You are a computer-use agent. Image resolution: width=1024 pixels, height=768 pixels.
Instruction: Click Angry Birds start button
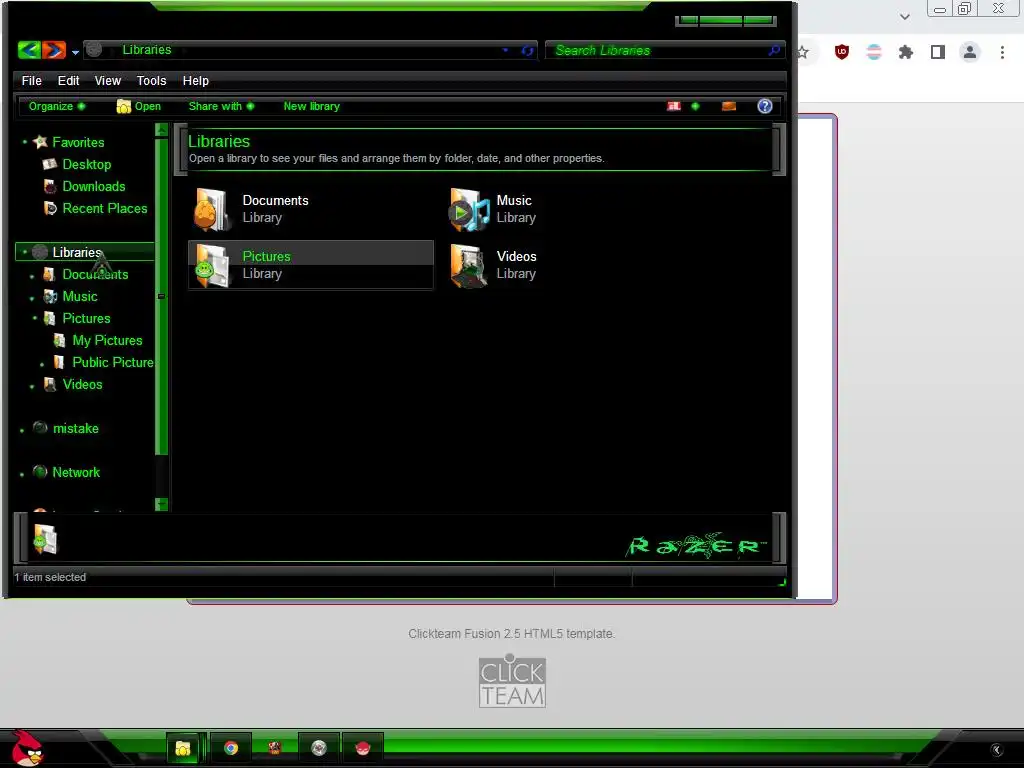pos(27,748)
